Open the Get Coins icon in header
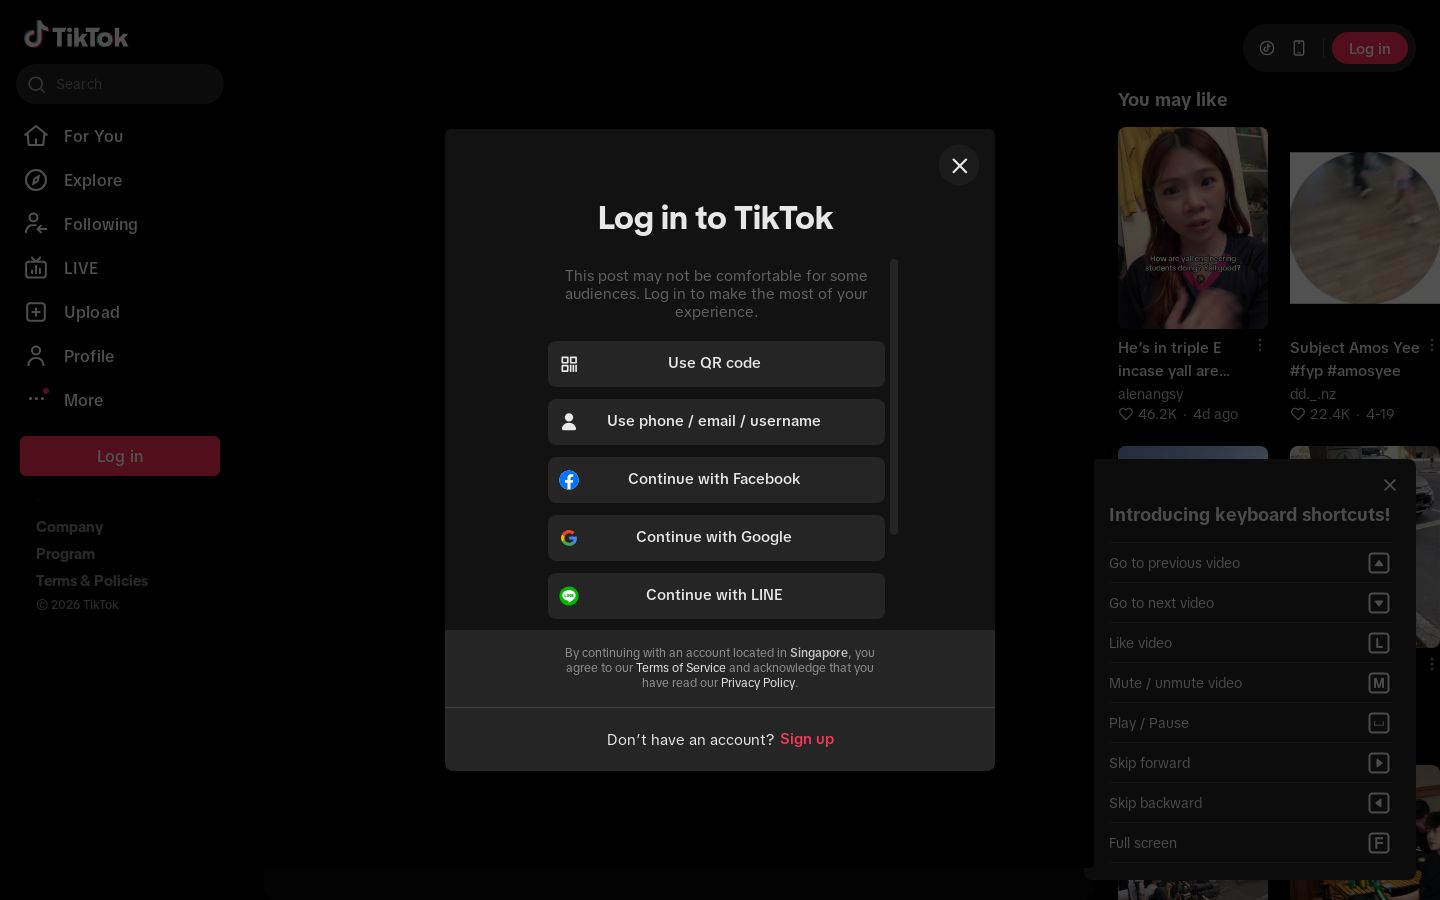 pyautogui.click(x=1267, y=48)
